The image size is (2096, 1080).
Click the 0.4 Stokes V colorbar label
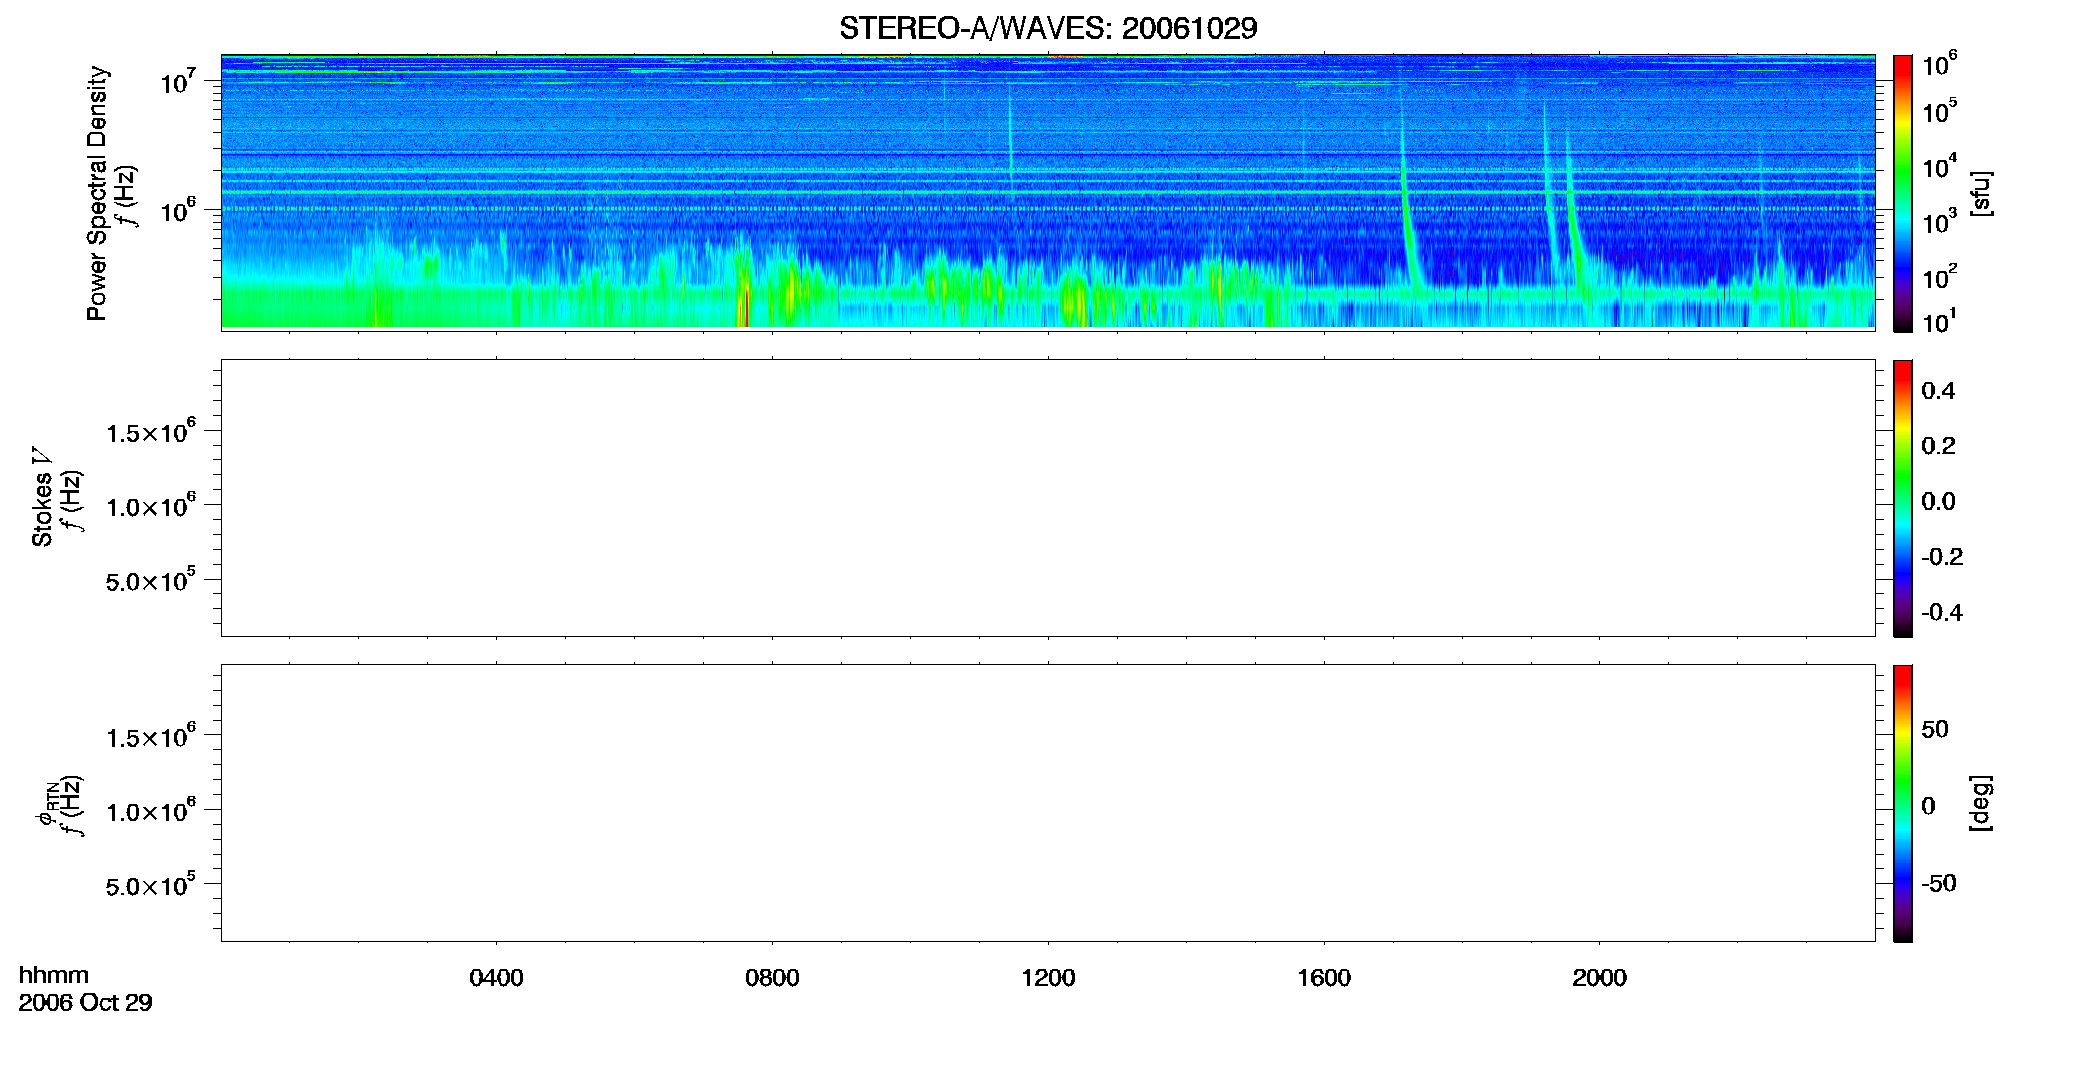click(1938, 391)
